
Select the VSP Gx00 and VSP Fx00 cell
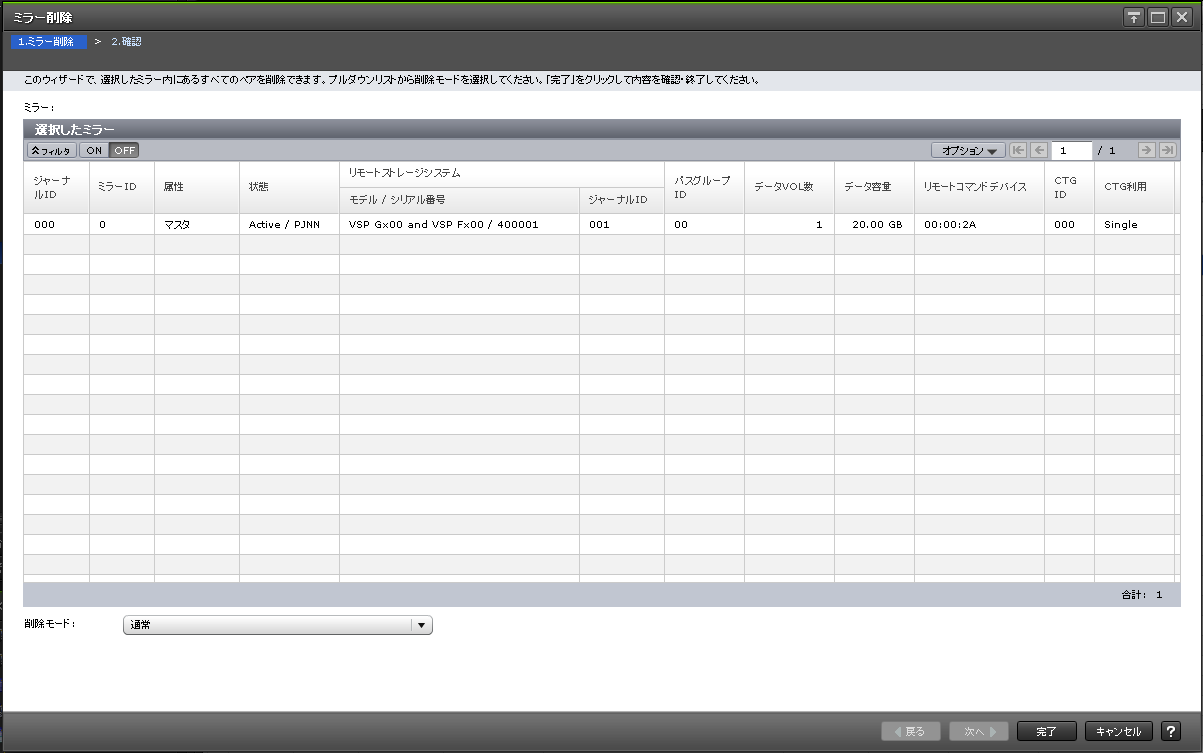click(x=459, y=225)
